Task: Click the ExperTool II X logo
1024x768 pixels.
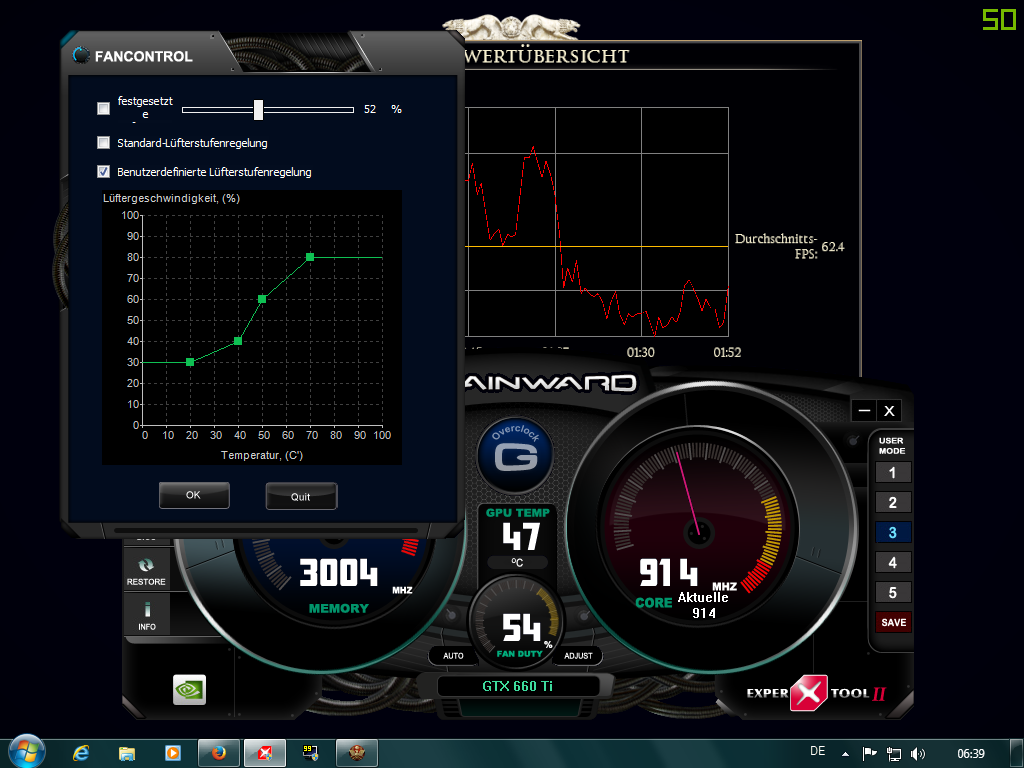Action: (x=808, y=693)
